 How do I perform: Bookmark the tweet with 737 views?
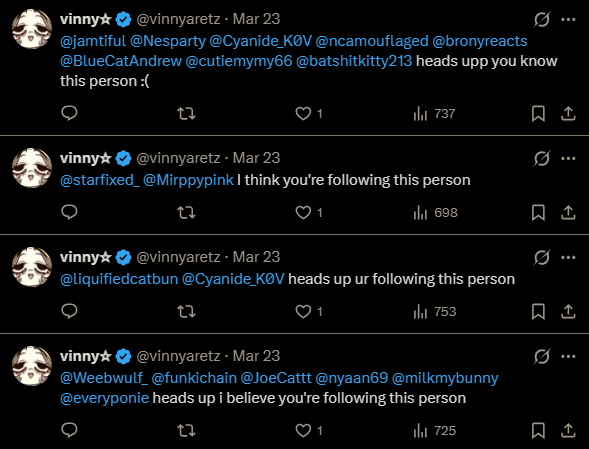[538, 113]
